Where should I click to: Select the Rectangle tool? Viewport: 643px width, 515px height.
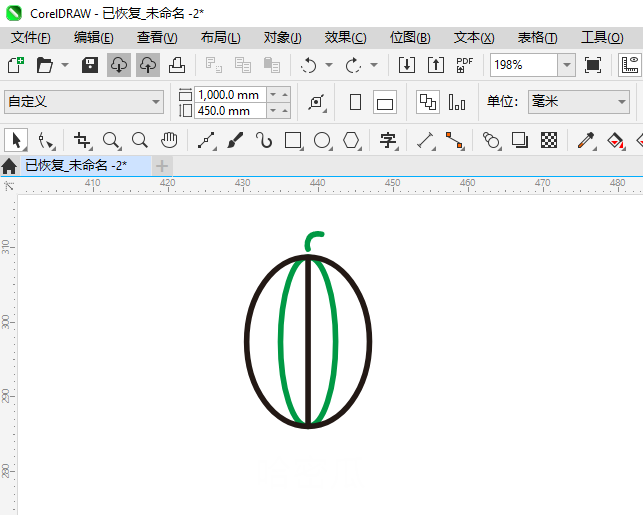pos(293,140)
